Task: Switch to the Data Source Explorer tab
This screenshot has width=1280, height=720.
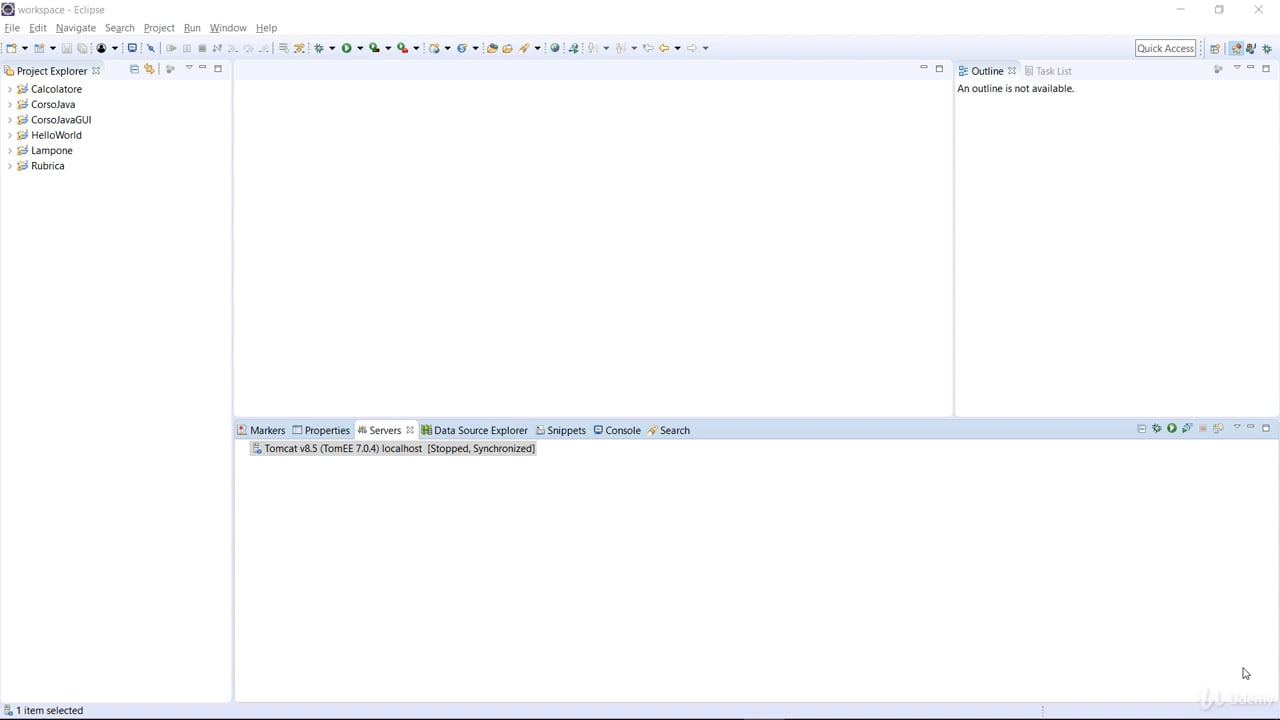Action: [x=474, y=430]
